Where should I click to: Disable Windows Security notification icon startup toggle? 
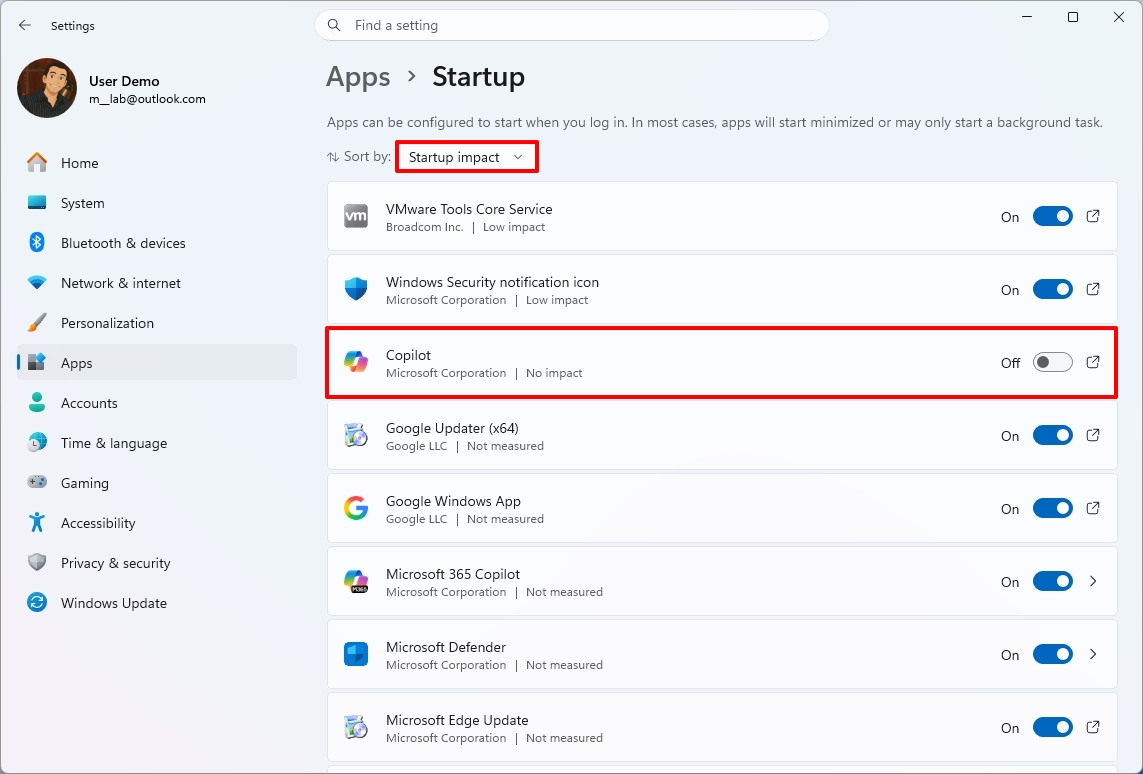(1053, 289)
